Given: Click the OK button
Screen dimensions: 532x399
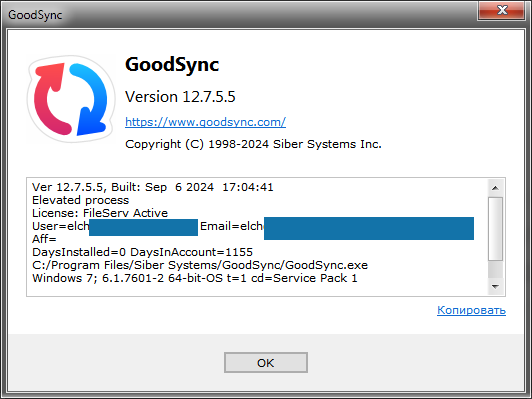Looking at the screenshot, I should (266, 362).
